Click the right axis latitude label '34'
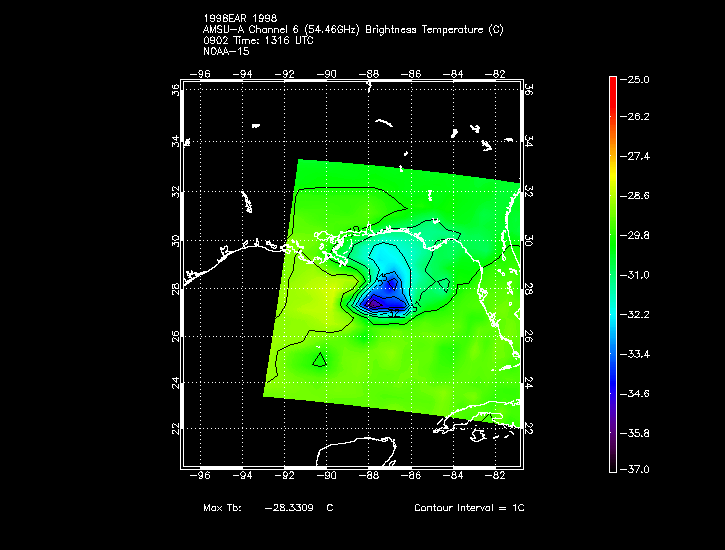This screenshot has height=550, width=725. (x=529, y=141)
